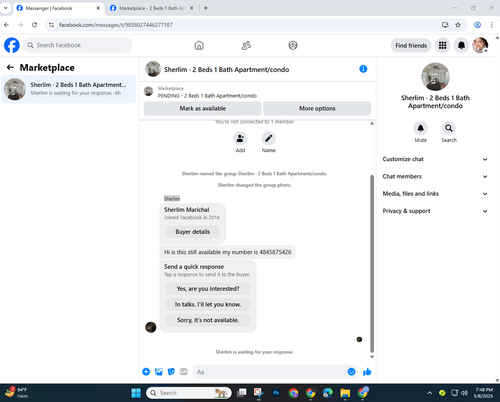Screen dimensions: 500x402
Task: Navigate back in the browser
Action: pyautogui.click(x=6, y=25)
